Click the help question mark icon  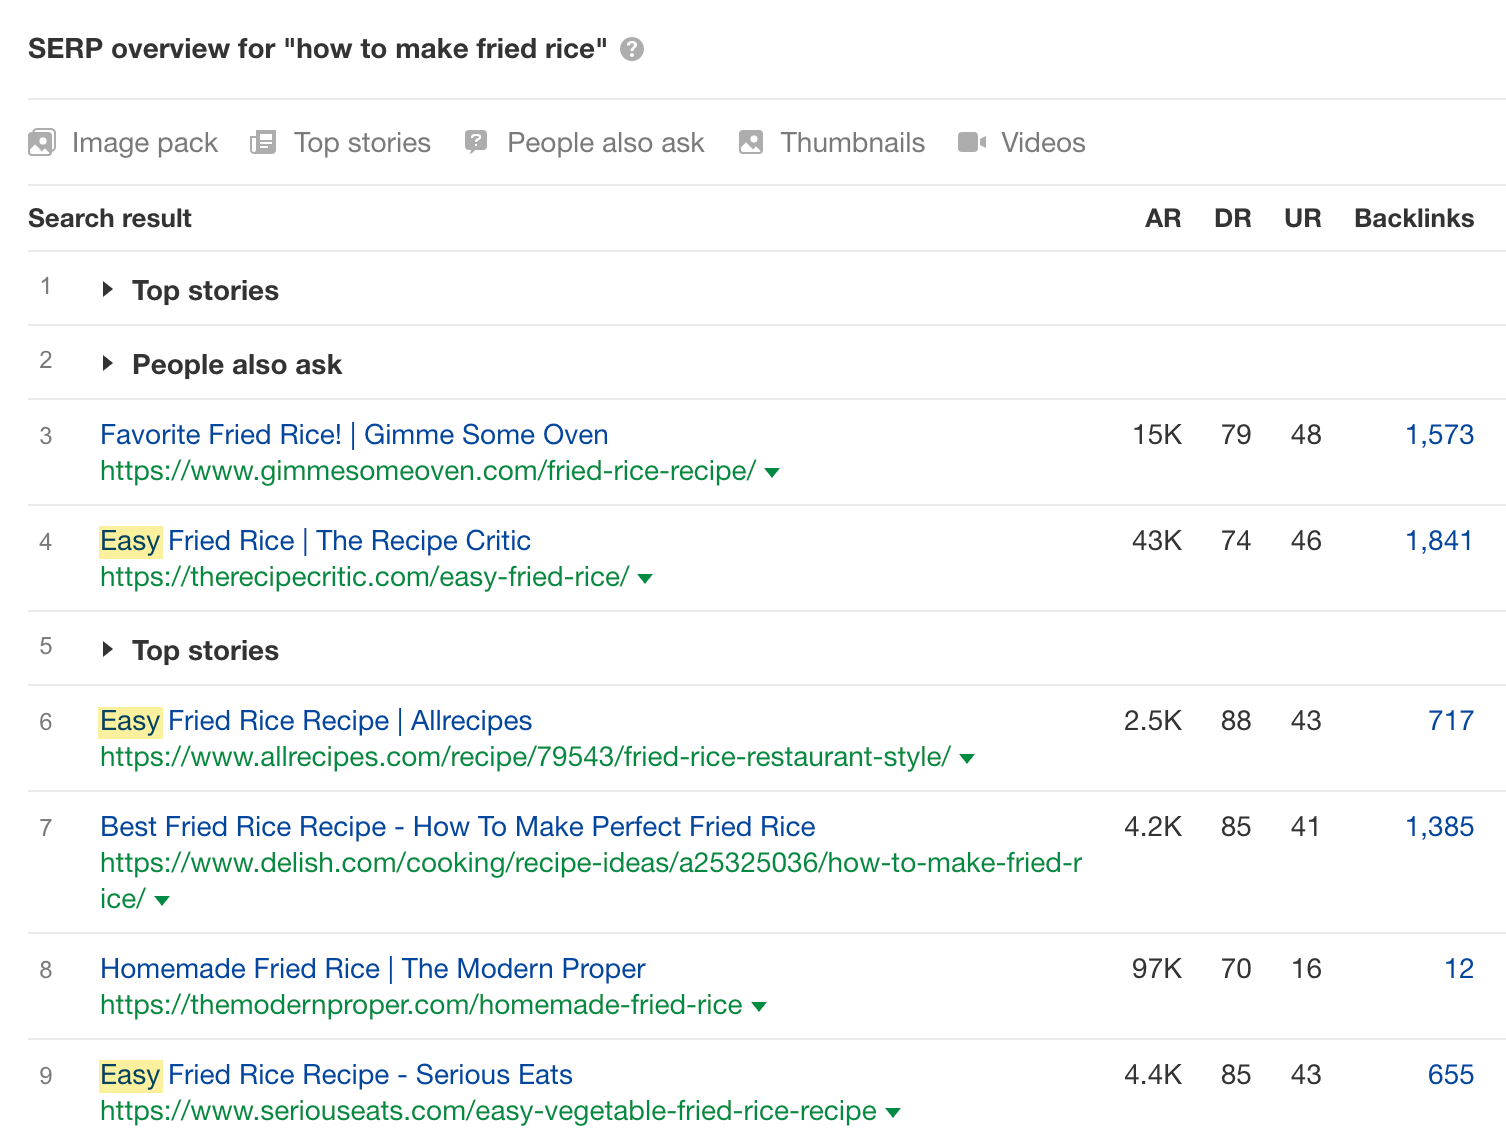pyautogui.click(x=631, y=49)
